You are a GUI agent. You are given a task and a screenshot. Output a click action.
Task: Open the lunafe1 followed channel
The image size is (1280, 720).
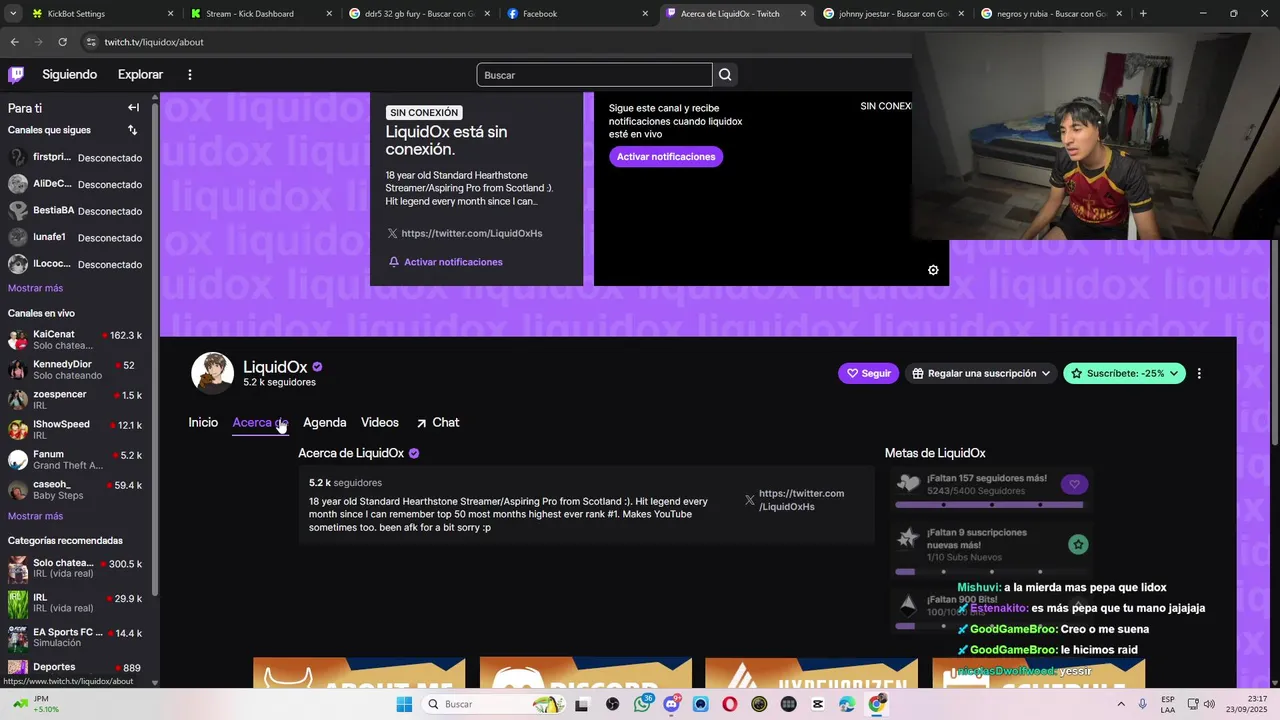[76, 237]
